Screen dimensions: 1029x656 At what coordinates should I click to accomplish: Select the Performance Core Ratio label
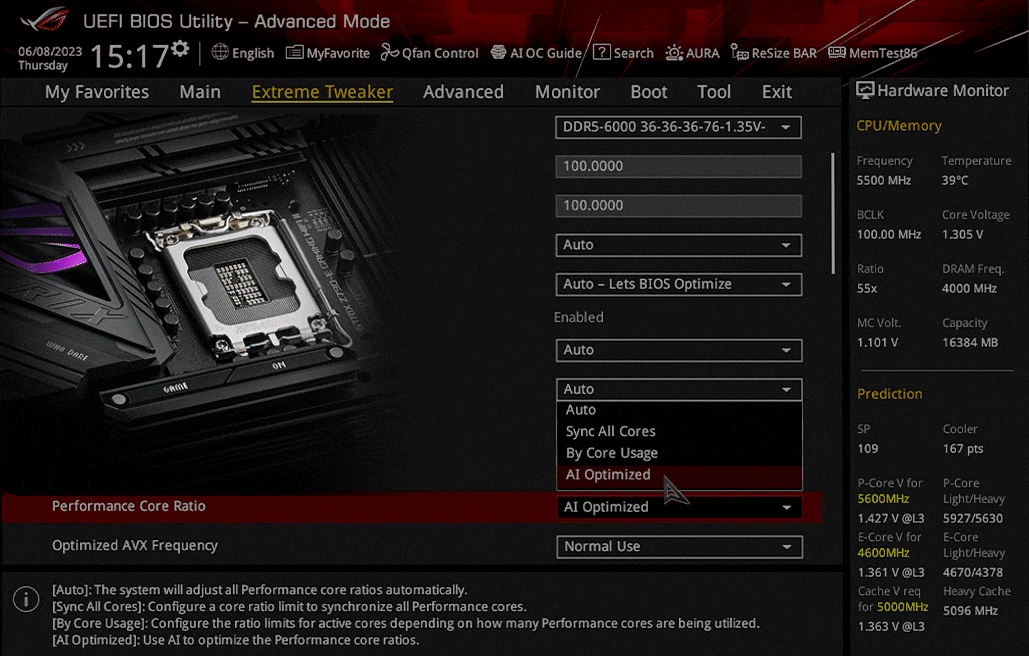pos(129,506)
